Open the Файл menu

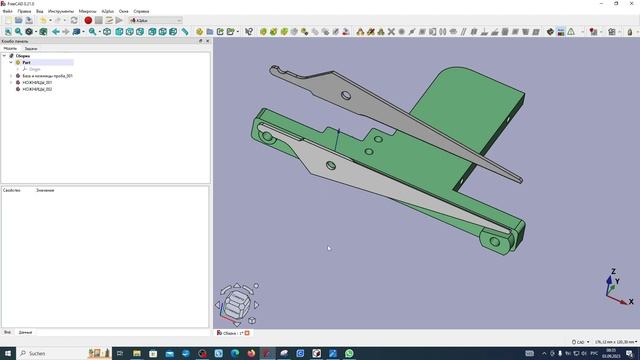tap(7, 11)
